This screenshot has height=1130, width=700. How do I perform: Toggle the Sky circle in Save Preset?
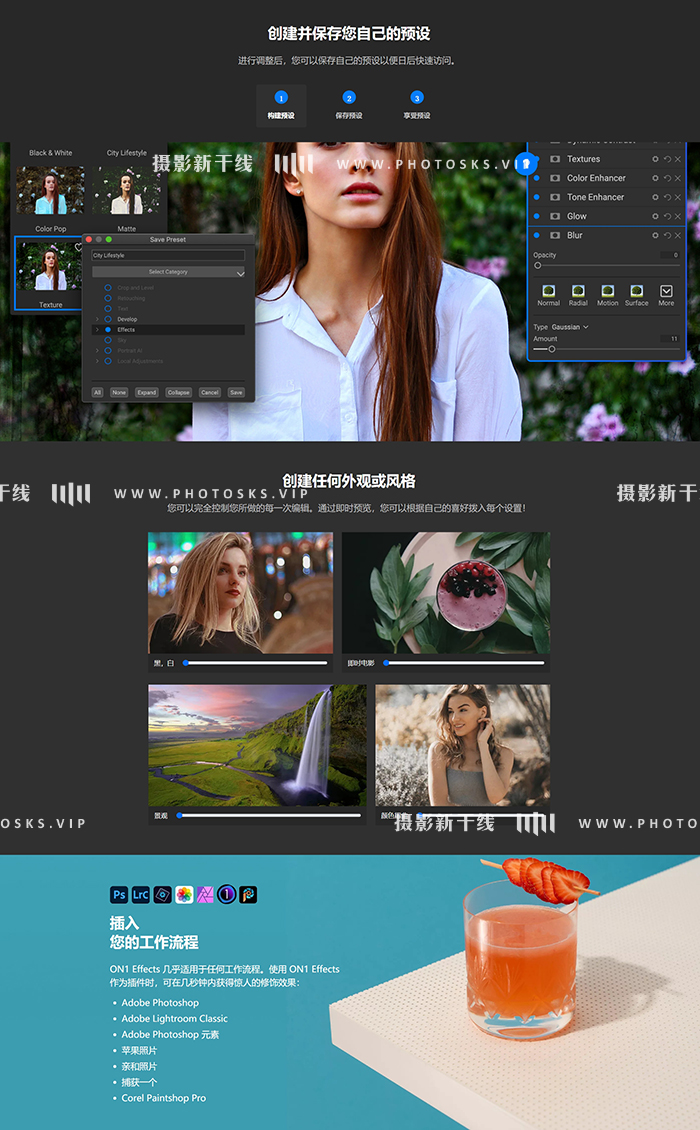tap(108, 340)
